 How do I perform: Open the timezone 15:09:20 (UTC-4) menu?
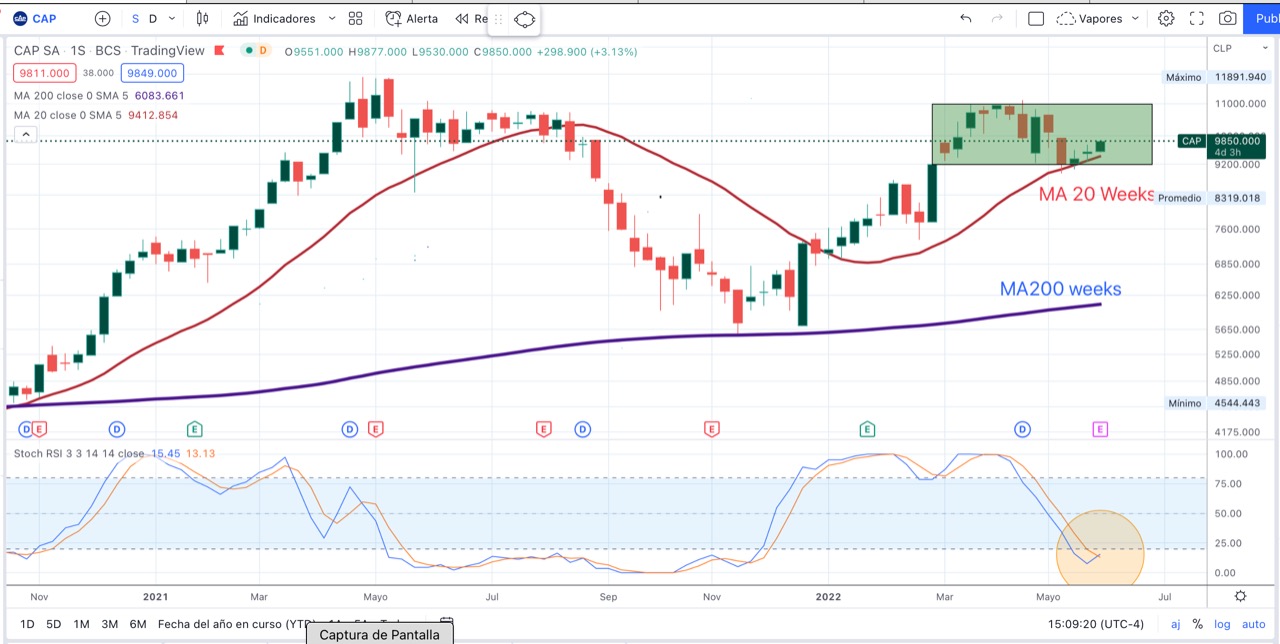point(1098,624)
